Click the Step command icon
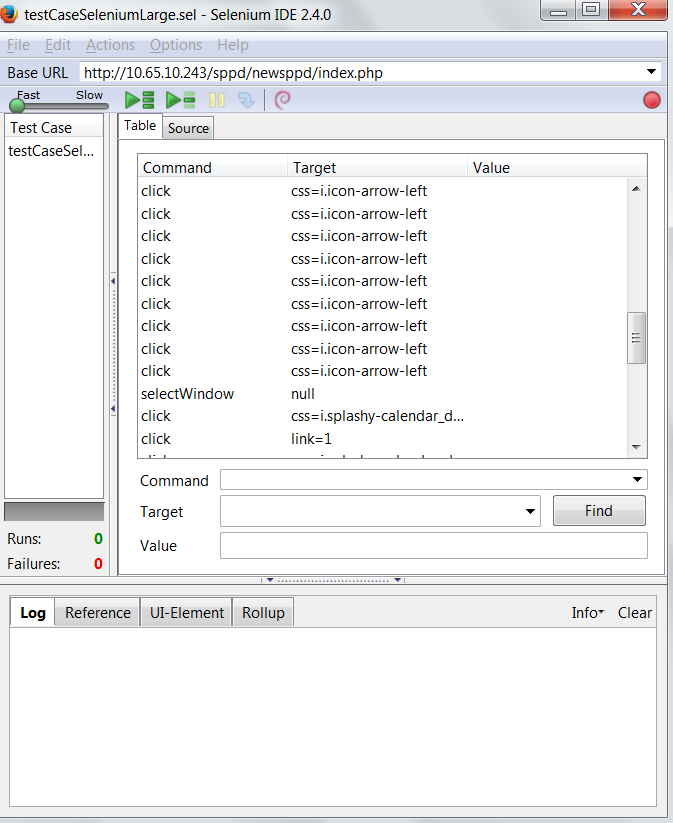This screenshot has height=823, width=673. [x=246, y=100]
